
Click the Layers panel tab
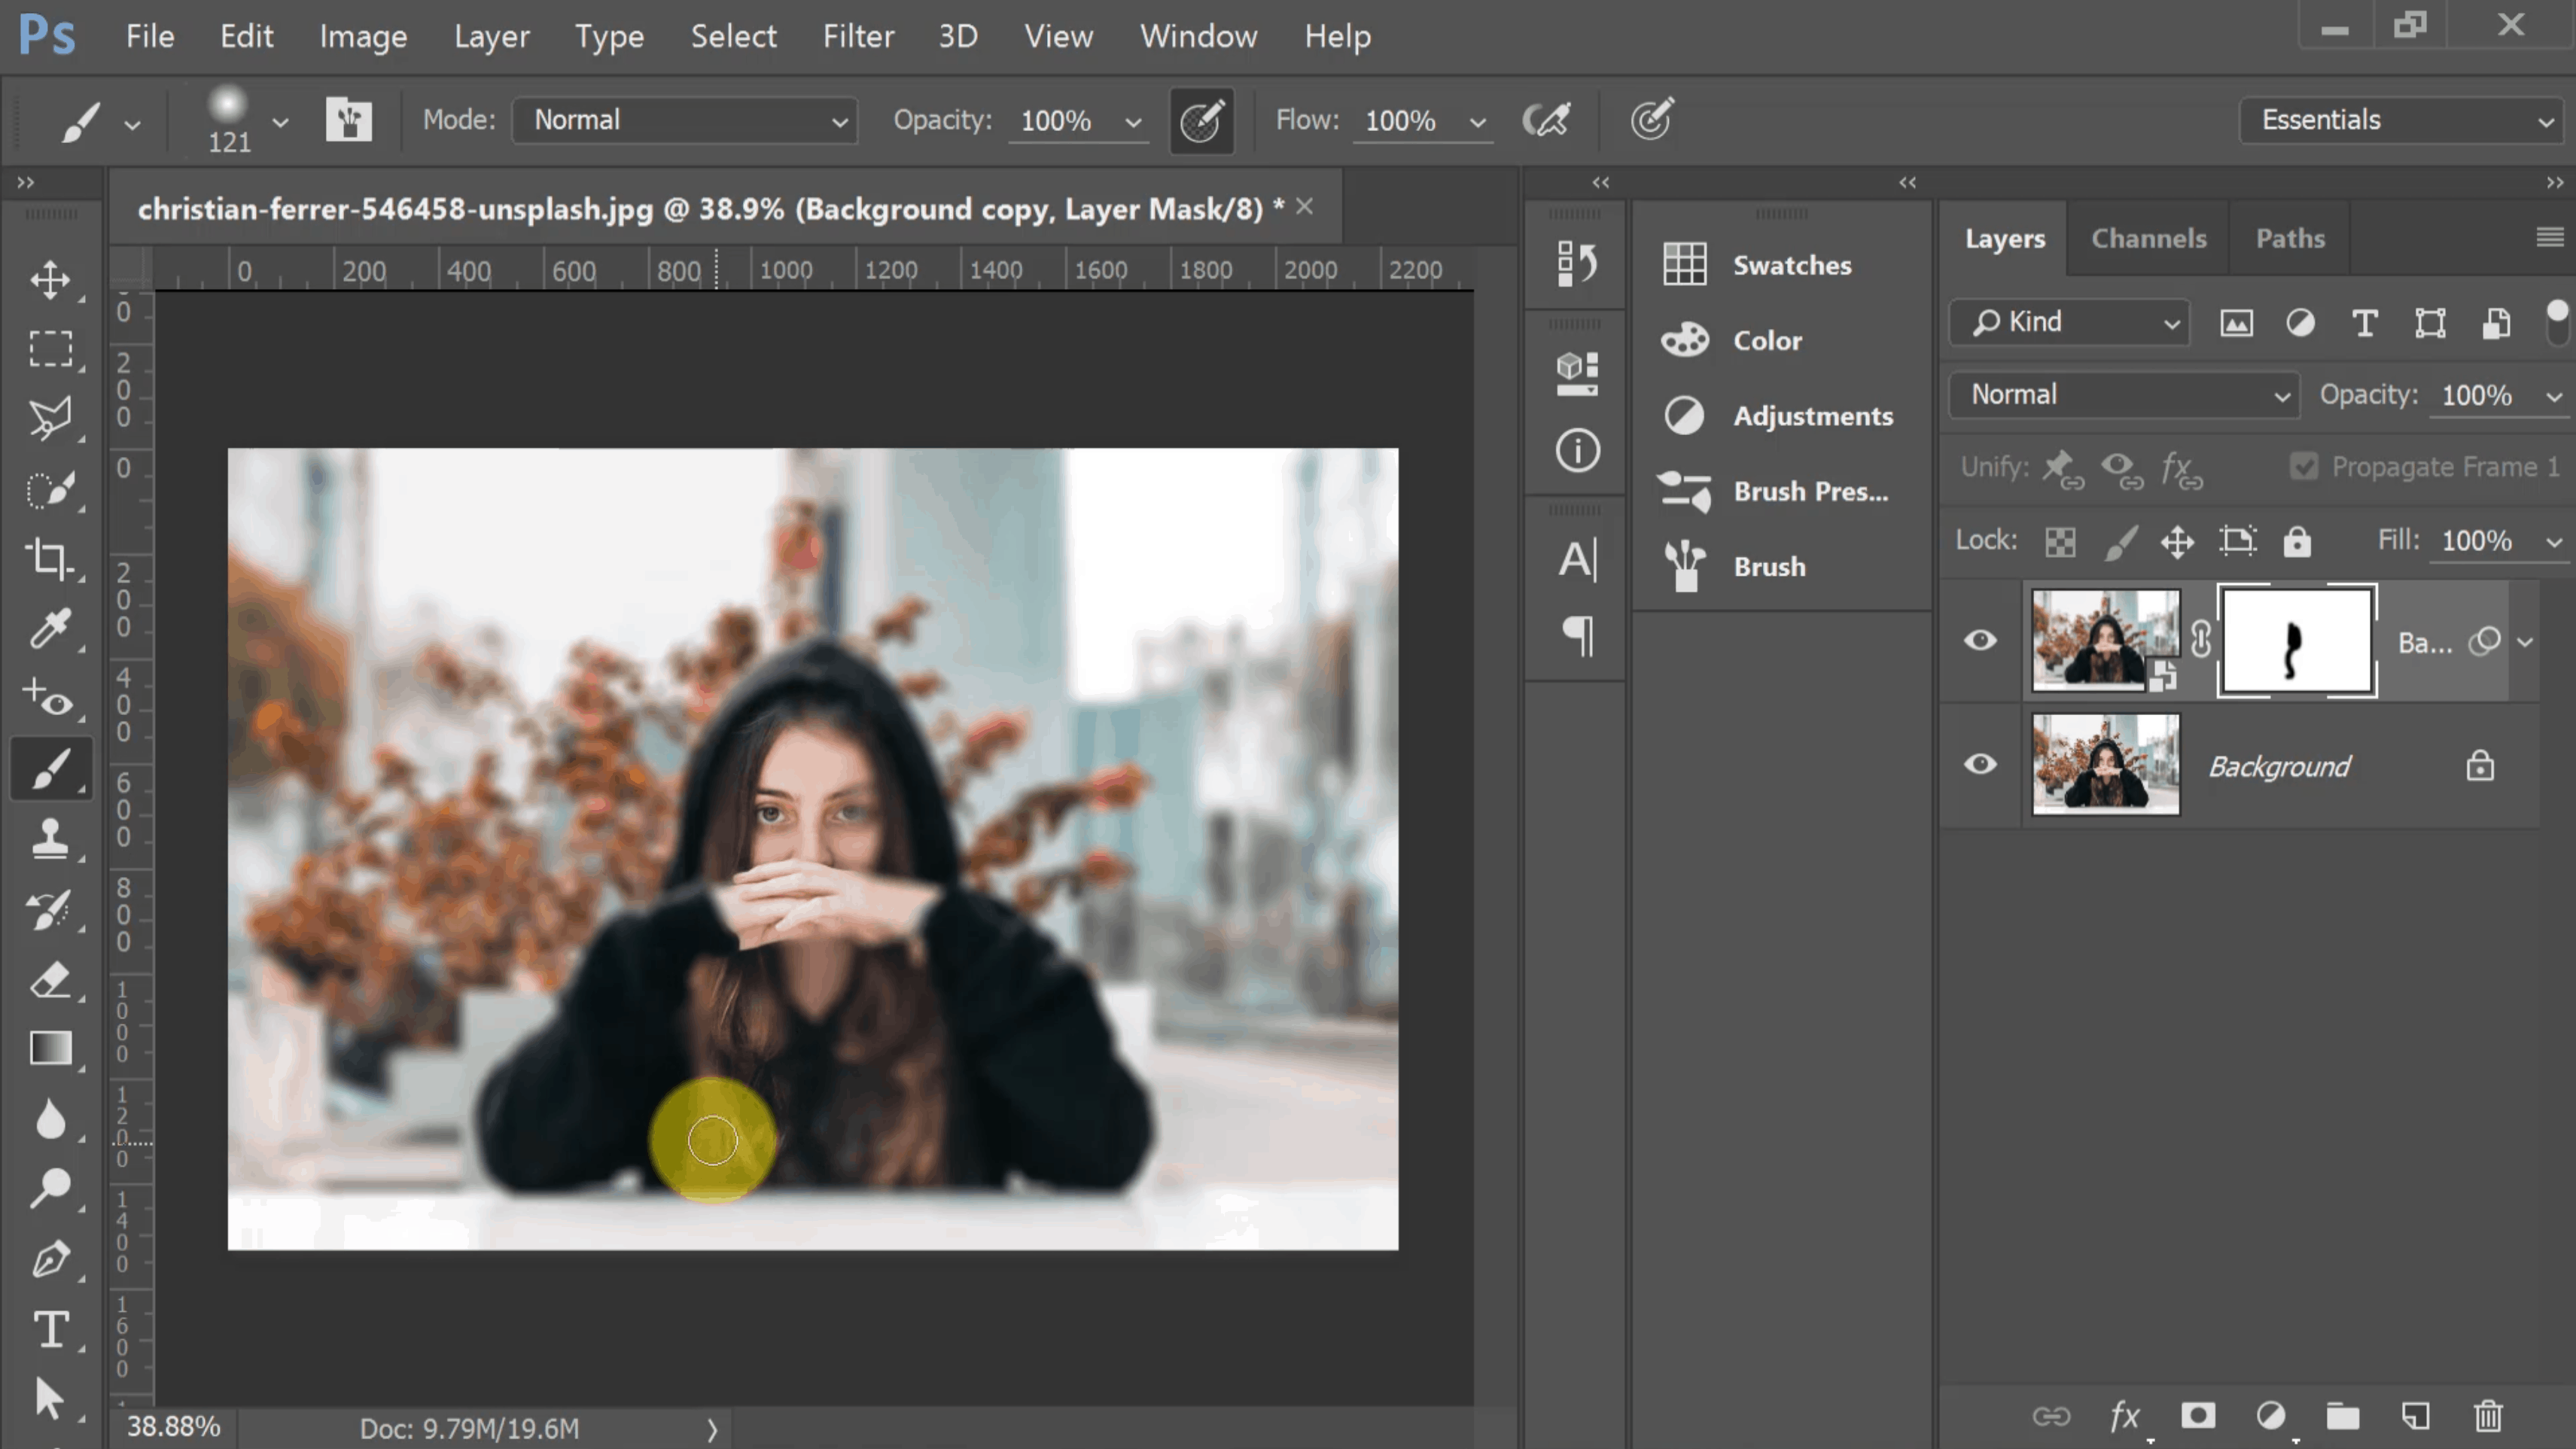(x=2005, y=236)
